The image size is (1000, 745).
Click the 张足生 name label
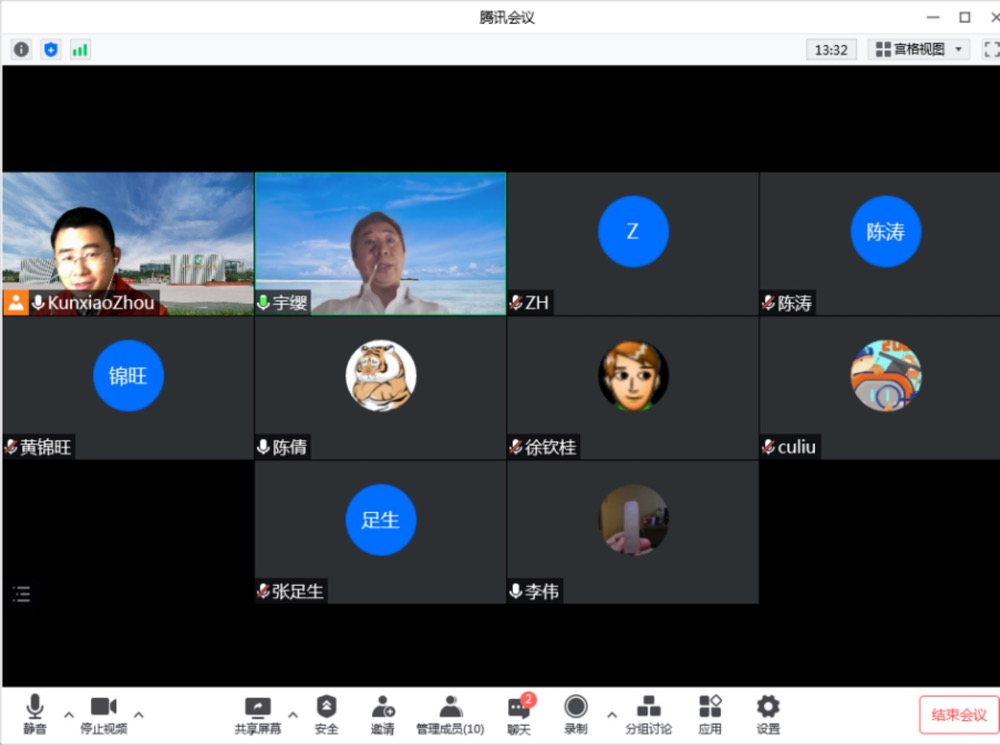point(298,591)
